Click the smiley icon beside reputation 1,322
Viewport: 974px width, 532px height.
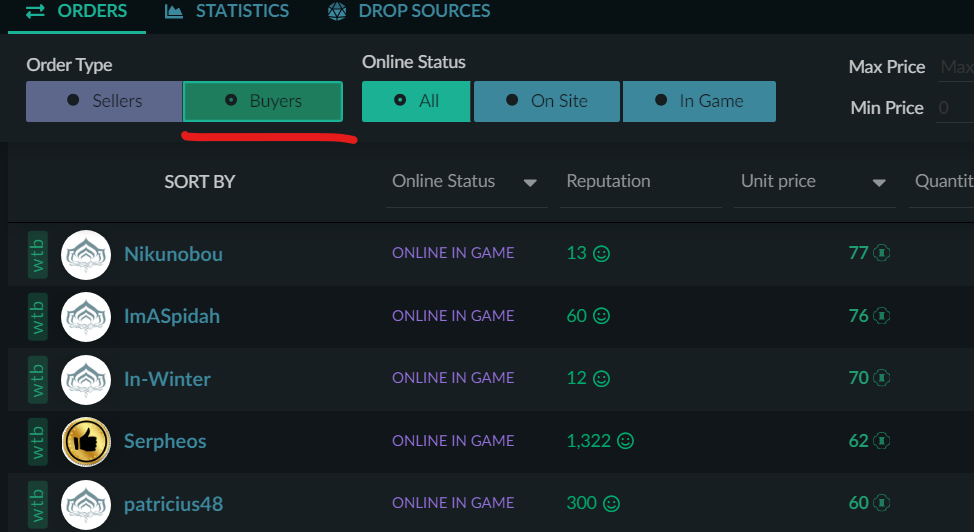[625, 441]
